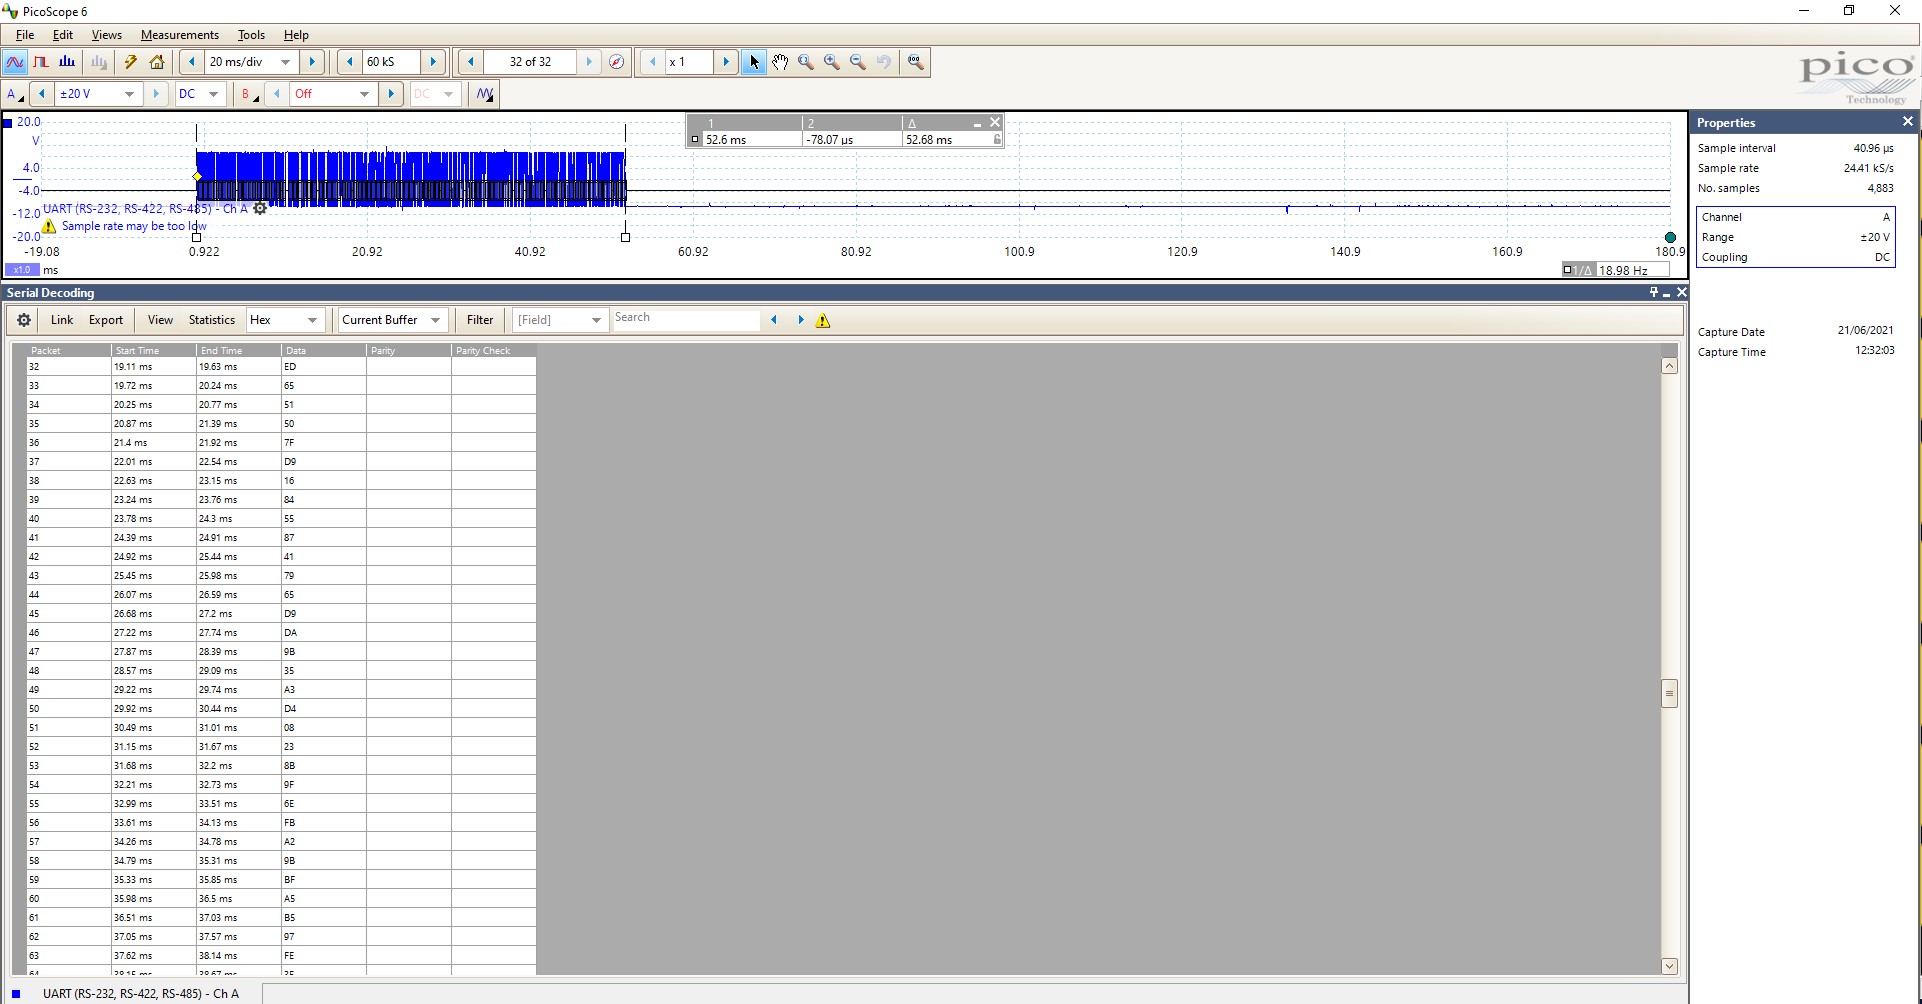Switch to Spectrum Mode icon
The image size is (1922, 1004).
pos(67,62)
